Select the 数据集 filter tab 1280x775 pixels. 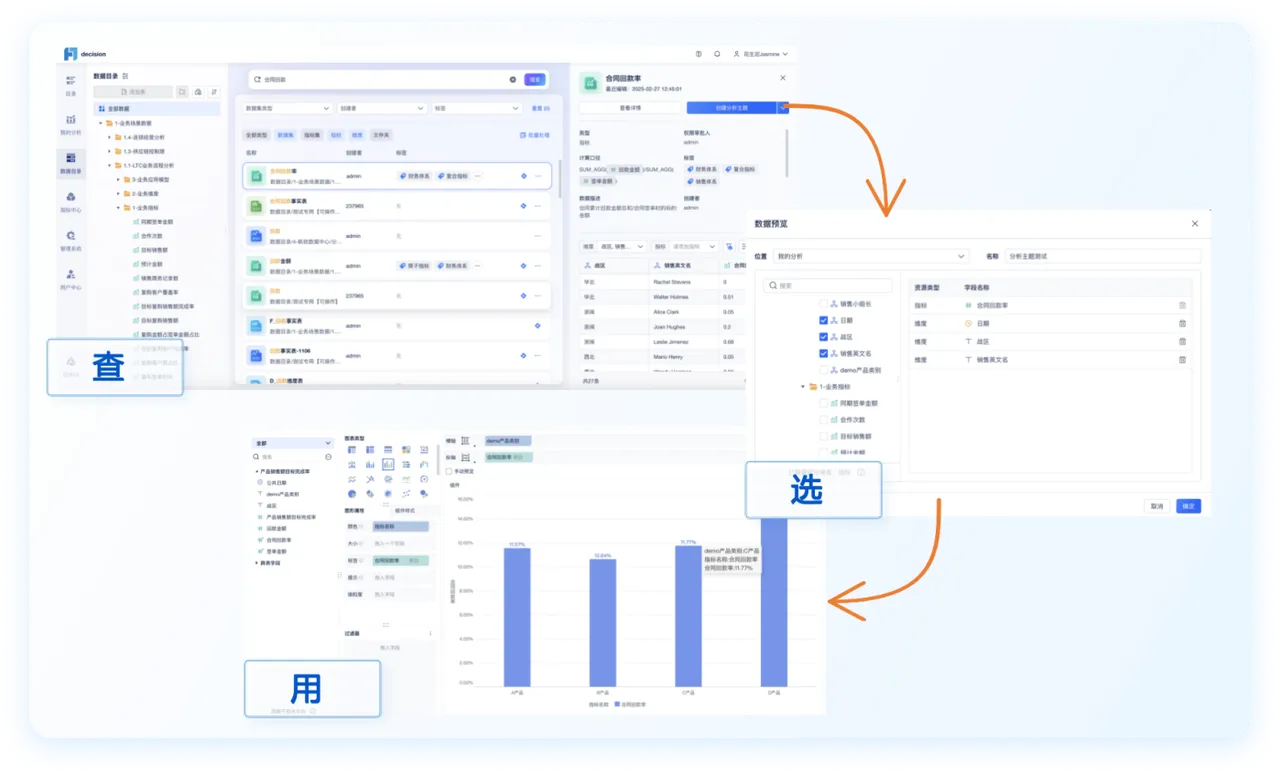pos(286,135)
